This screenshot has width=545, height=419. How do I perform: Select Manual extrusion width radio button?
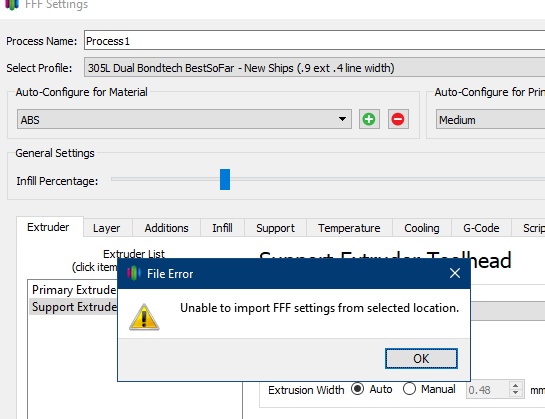pyautogui.click(x=409, y=389)
